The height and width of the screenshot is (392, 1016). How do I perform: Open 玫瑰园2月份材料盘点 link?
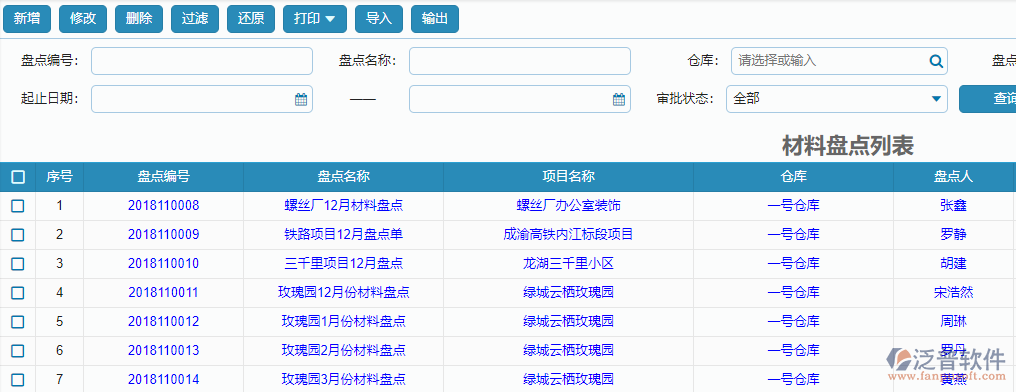(x=343, y=351)
